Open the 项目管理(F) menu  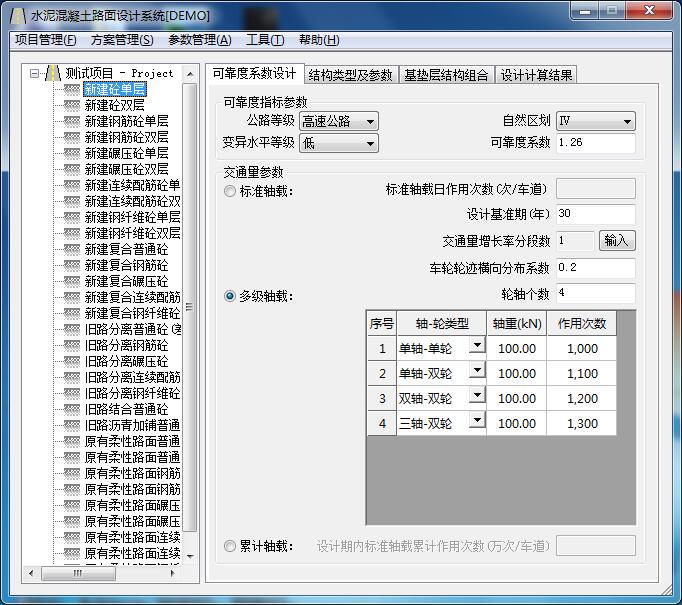[46, 40]
